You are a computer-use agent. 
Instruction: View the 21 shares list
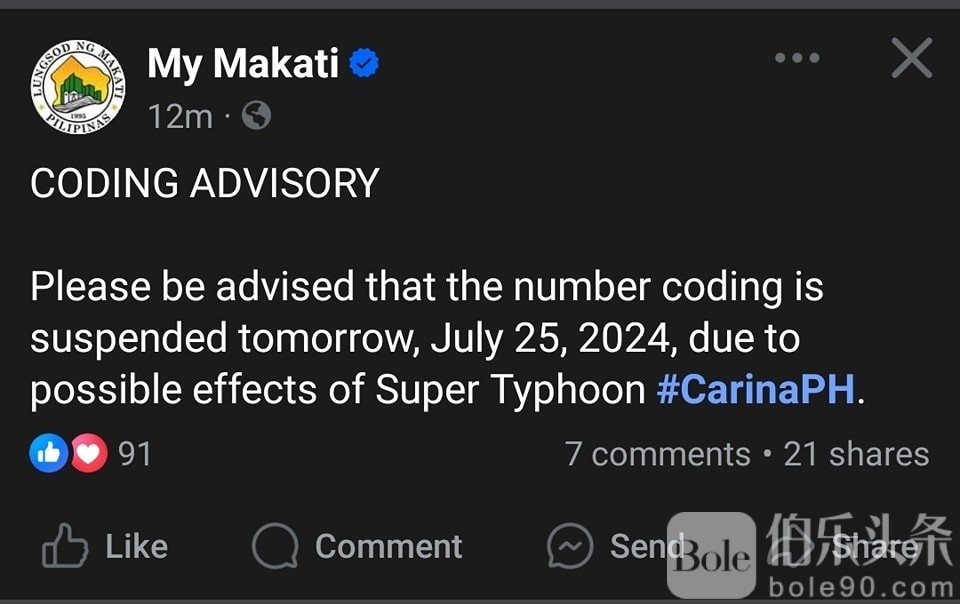[x=856, y=454]
